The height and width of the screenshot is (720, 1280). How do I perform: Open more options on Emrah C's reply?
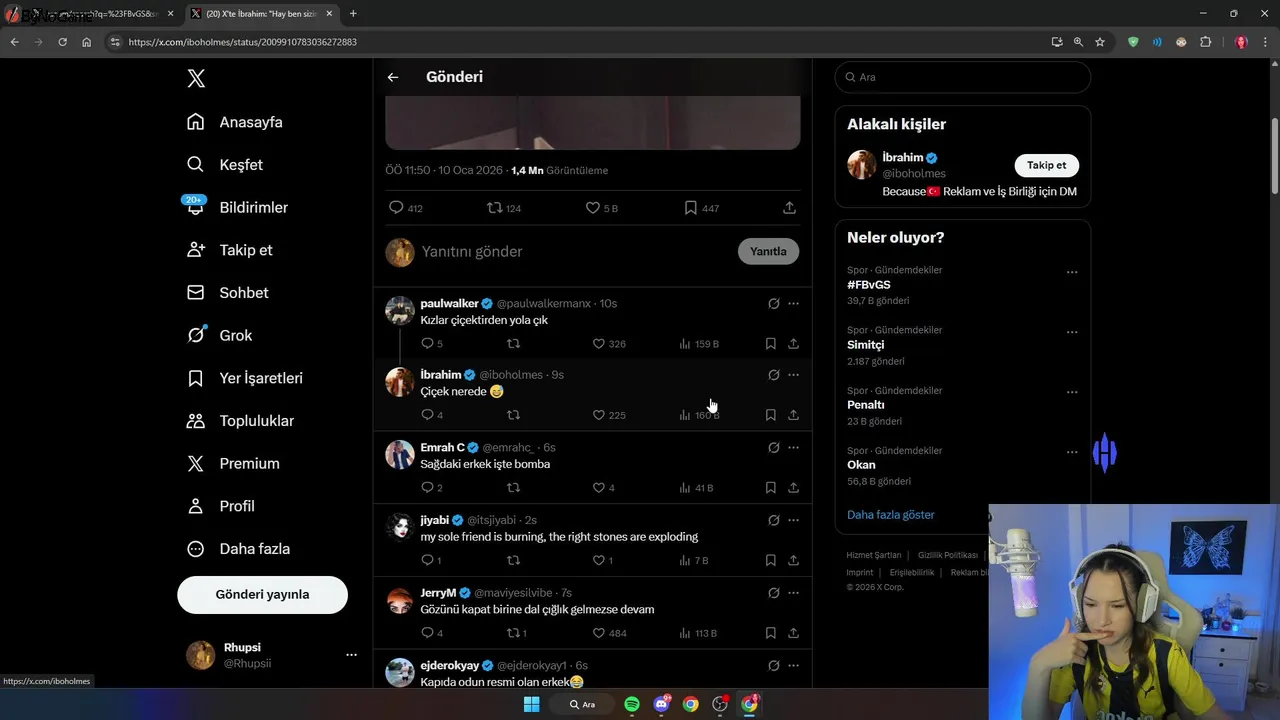(x=793, y=448)
